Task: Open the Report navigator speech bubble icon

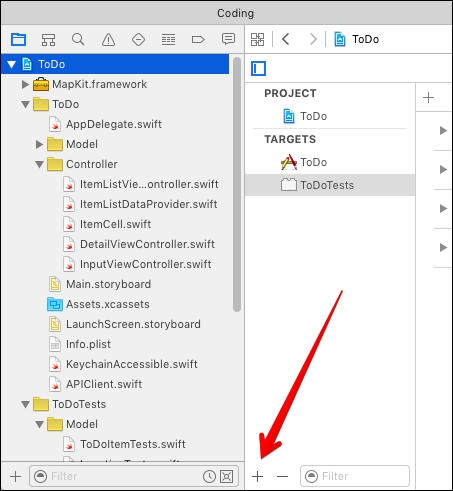Action: coord(228,39)
